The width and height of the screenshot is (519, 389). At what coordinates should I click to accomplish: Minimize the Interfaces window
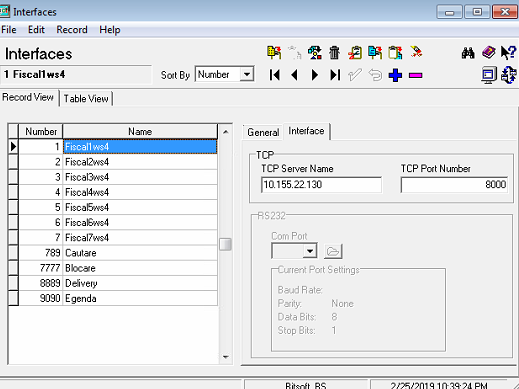click(x=449, y=12)
